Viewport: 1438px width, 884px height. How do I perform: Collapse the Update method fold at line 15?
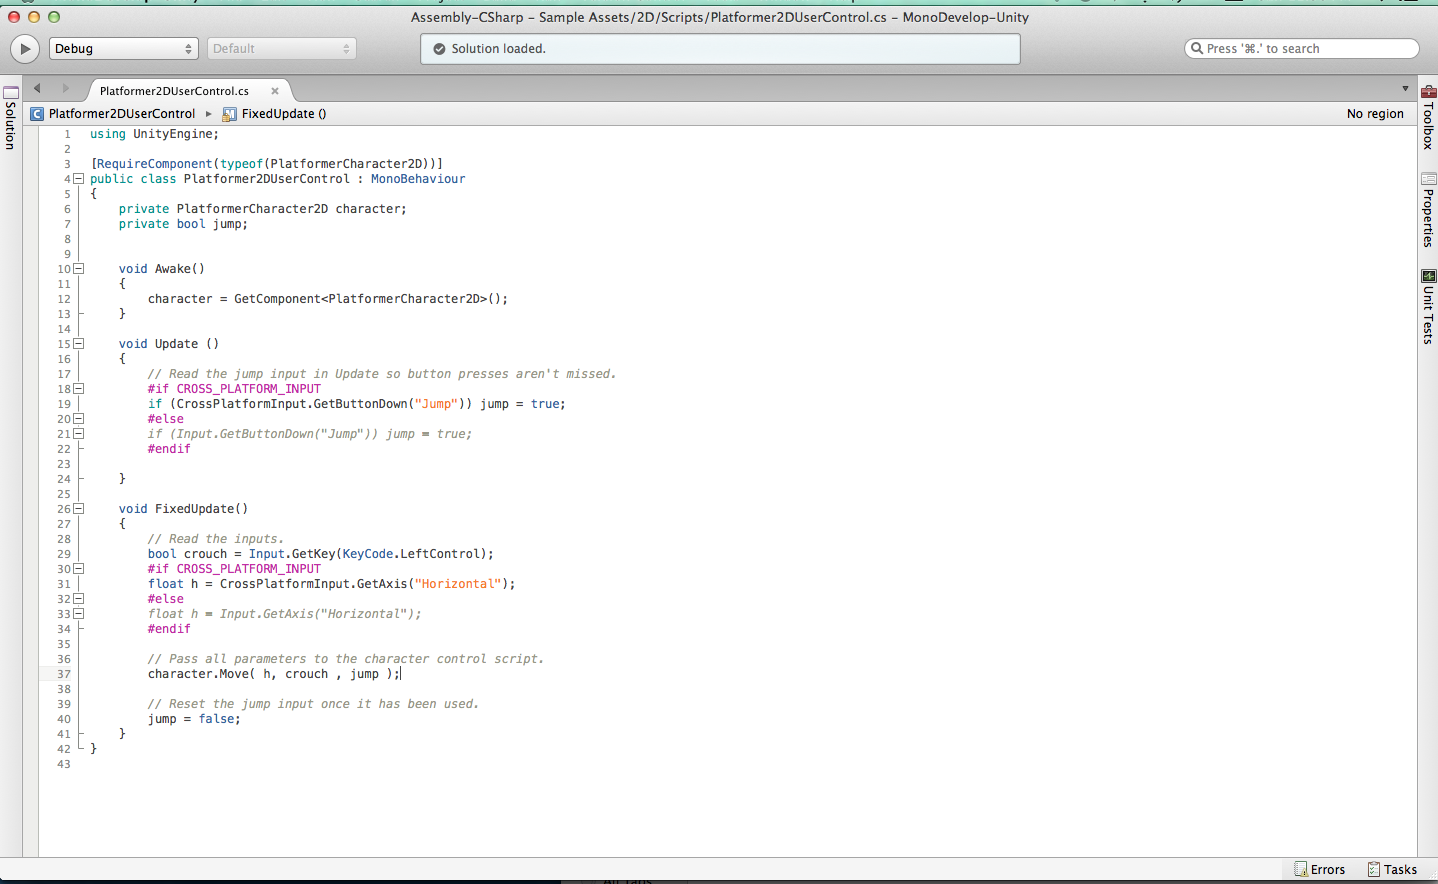tap(79, 344)
